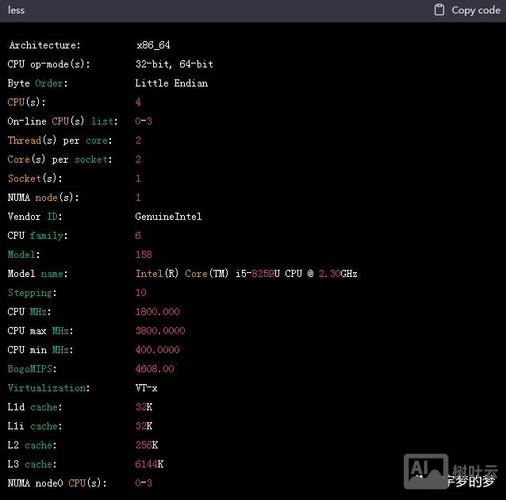Click the Stepping value '10'

(x=141, y=293)
